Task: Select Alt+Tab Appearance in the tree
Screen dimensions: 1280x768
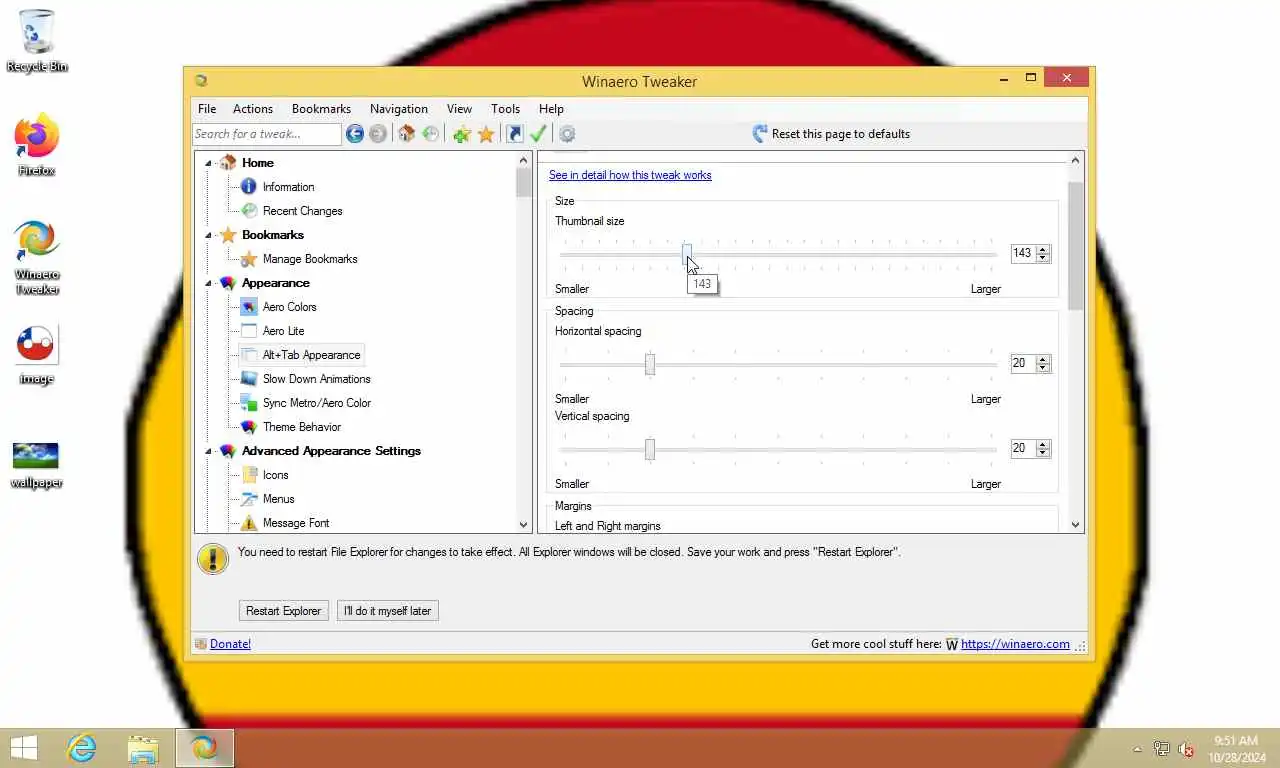Action: [x=311, y=355]
